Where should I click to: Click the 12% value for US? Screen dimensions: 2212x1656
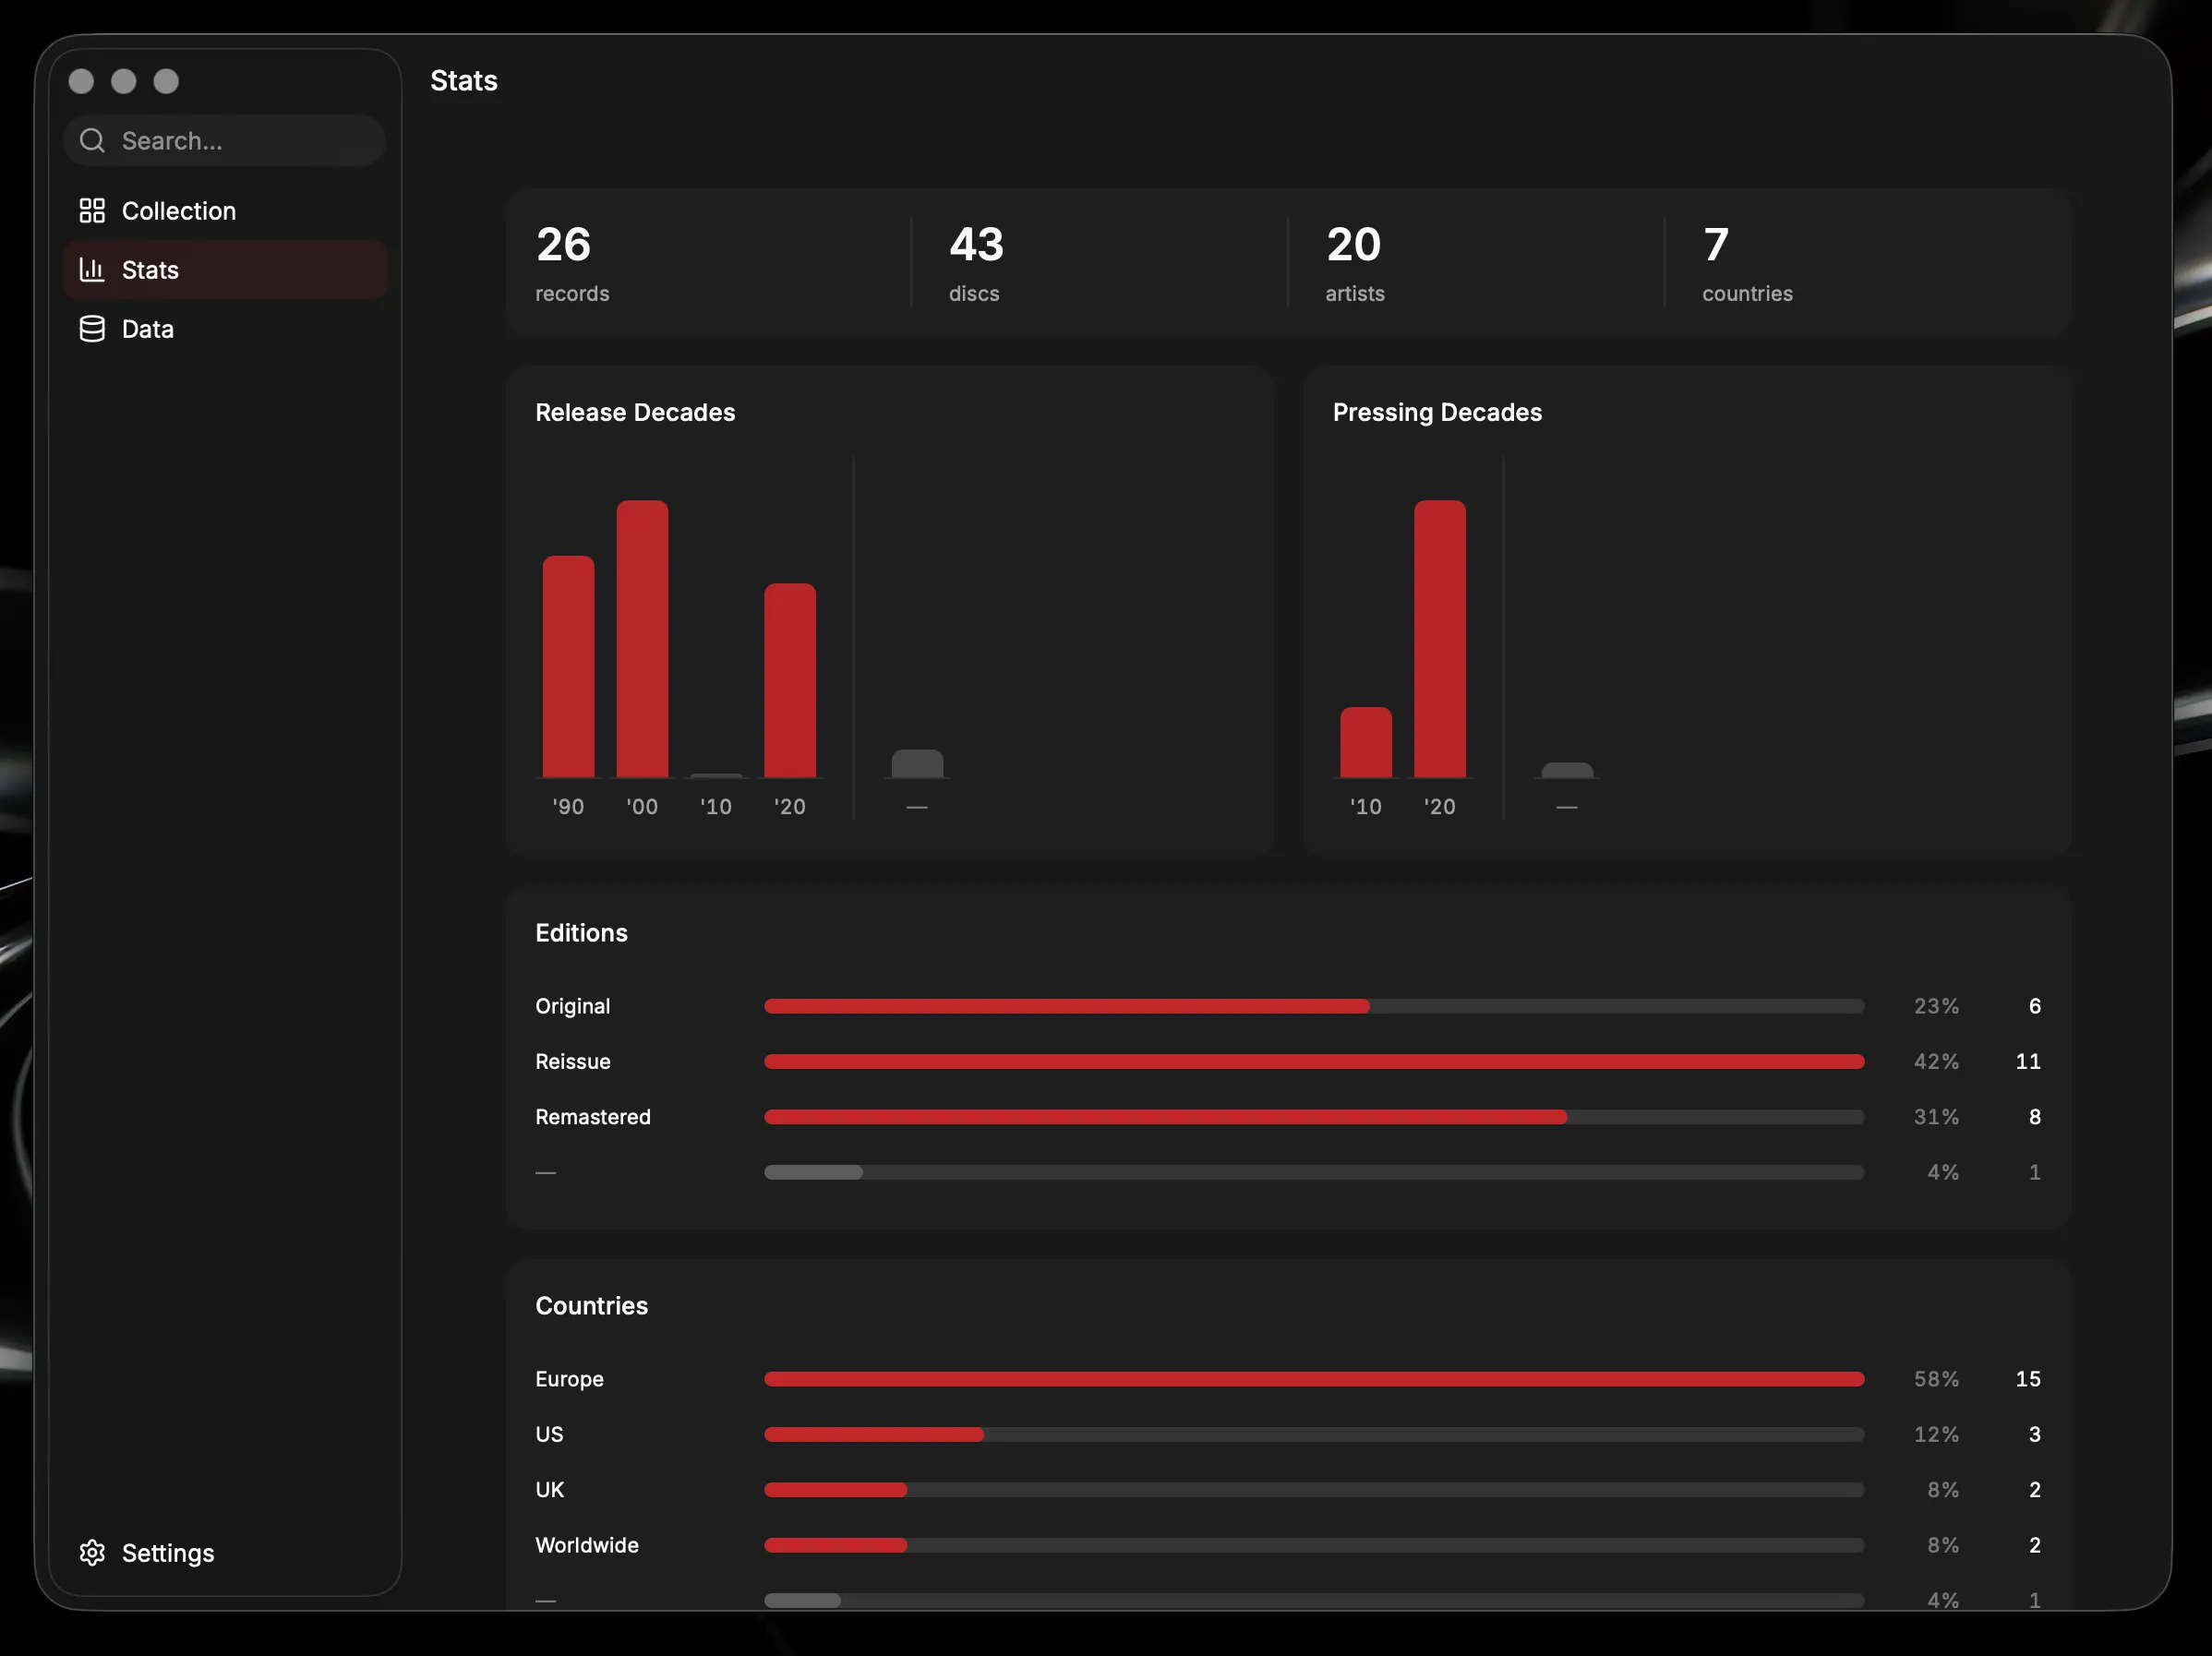pyautogui.click(x=1936, y=1434)
